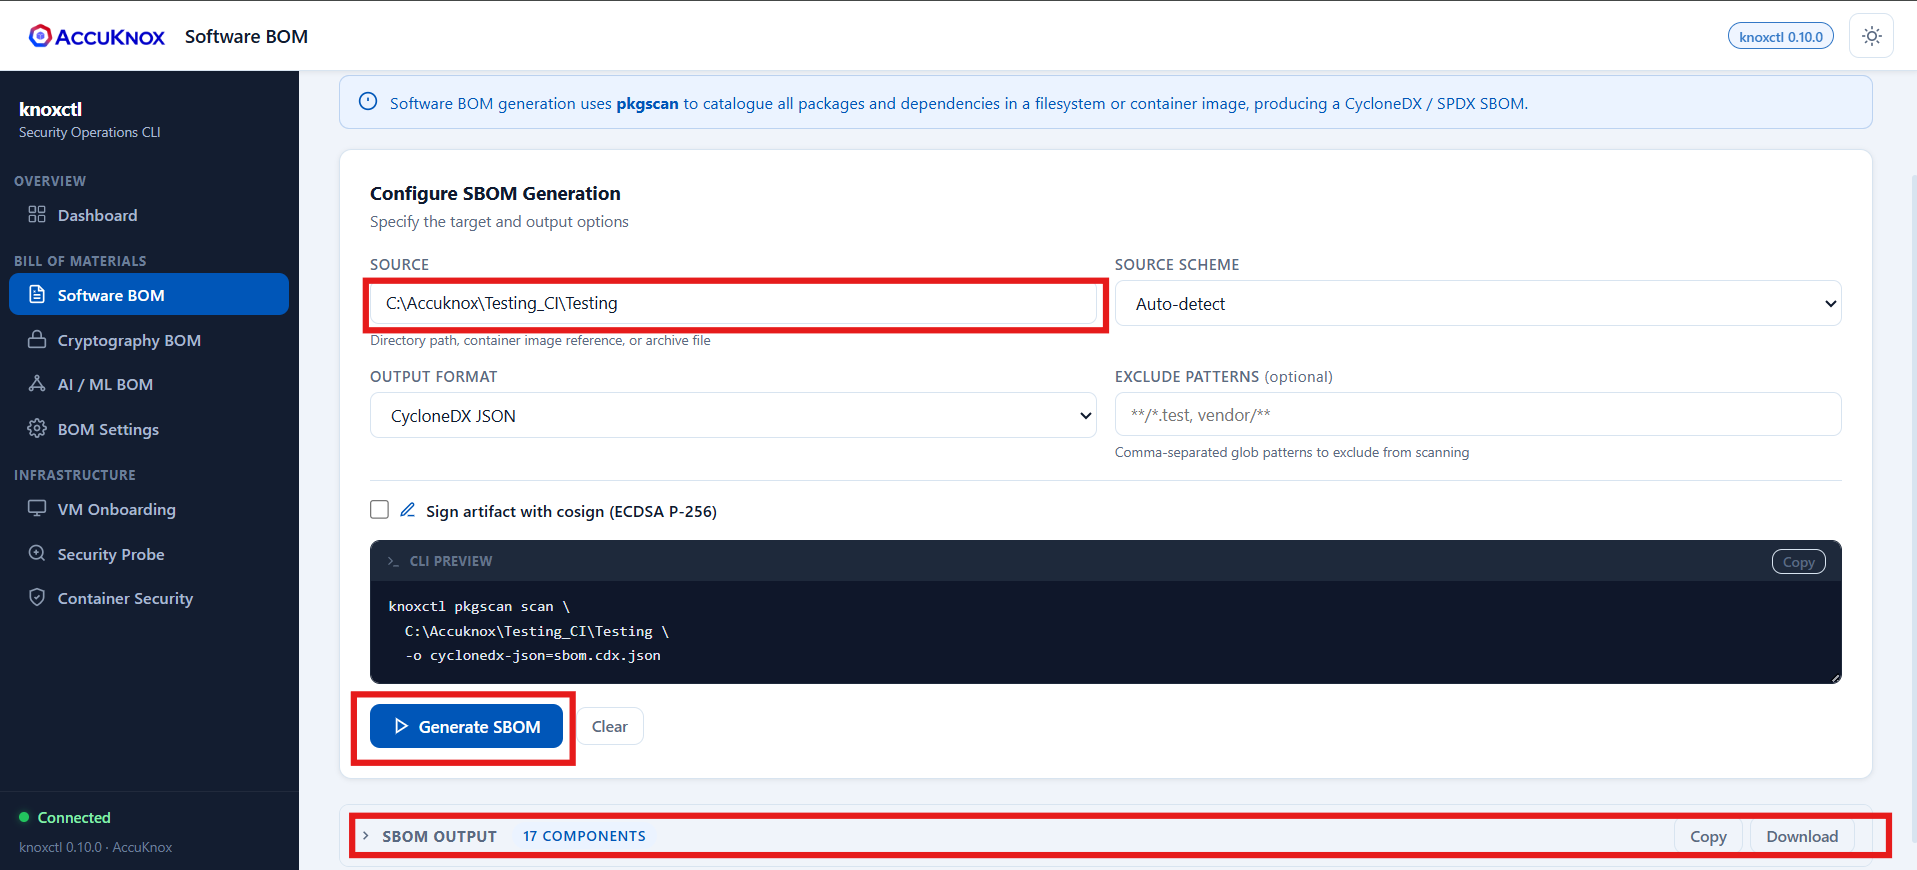
Task: Select Software BOM in the sidebar
Action: coord(149,295)
